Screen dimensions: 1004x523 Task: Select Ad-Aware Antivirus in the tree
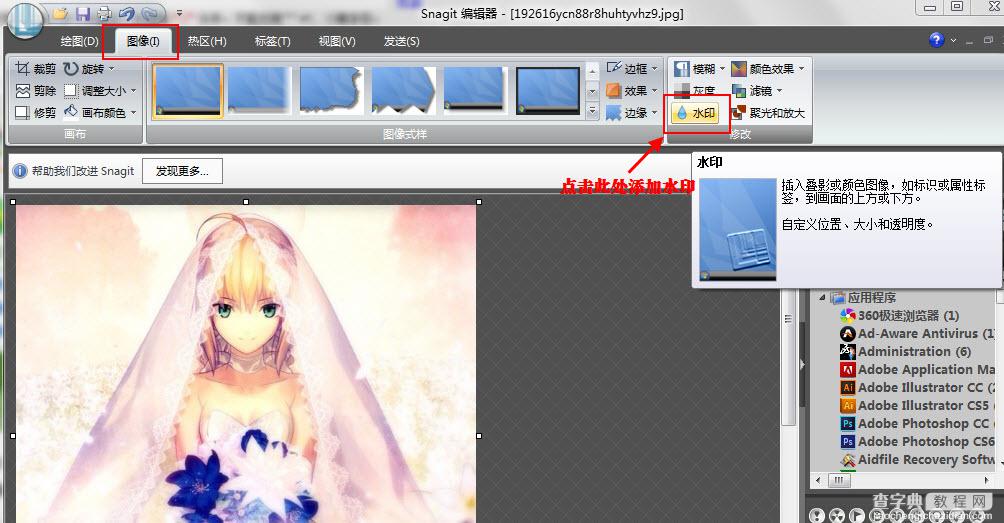(x=917, y=334)
